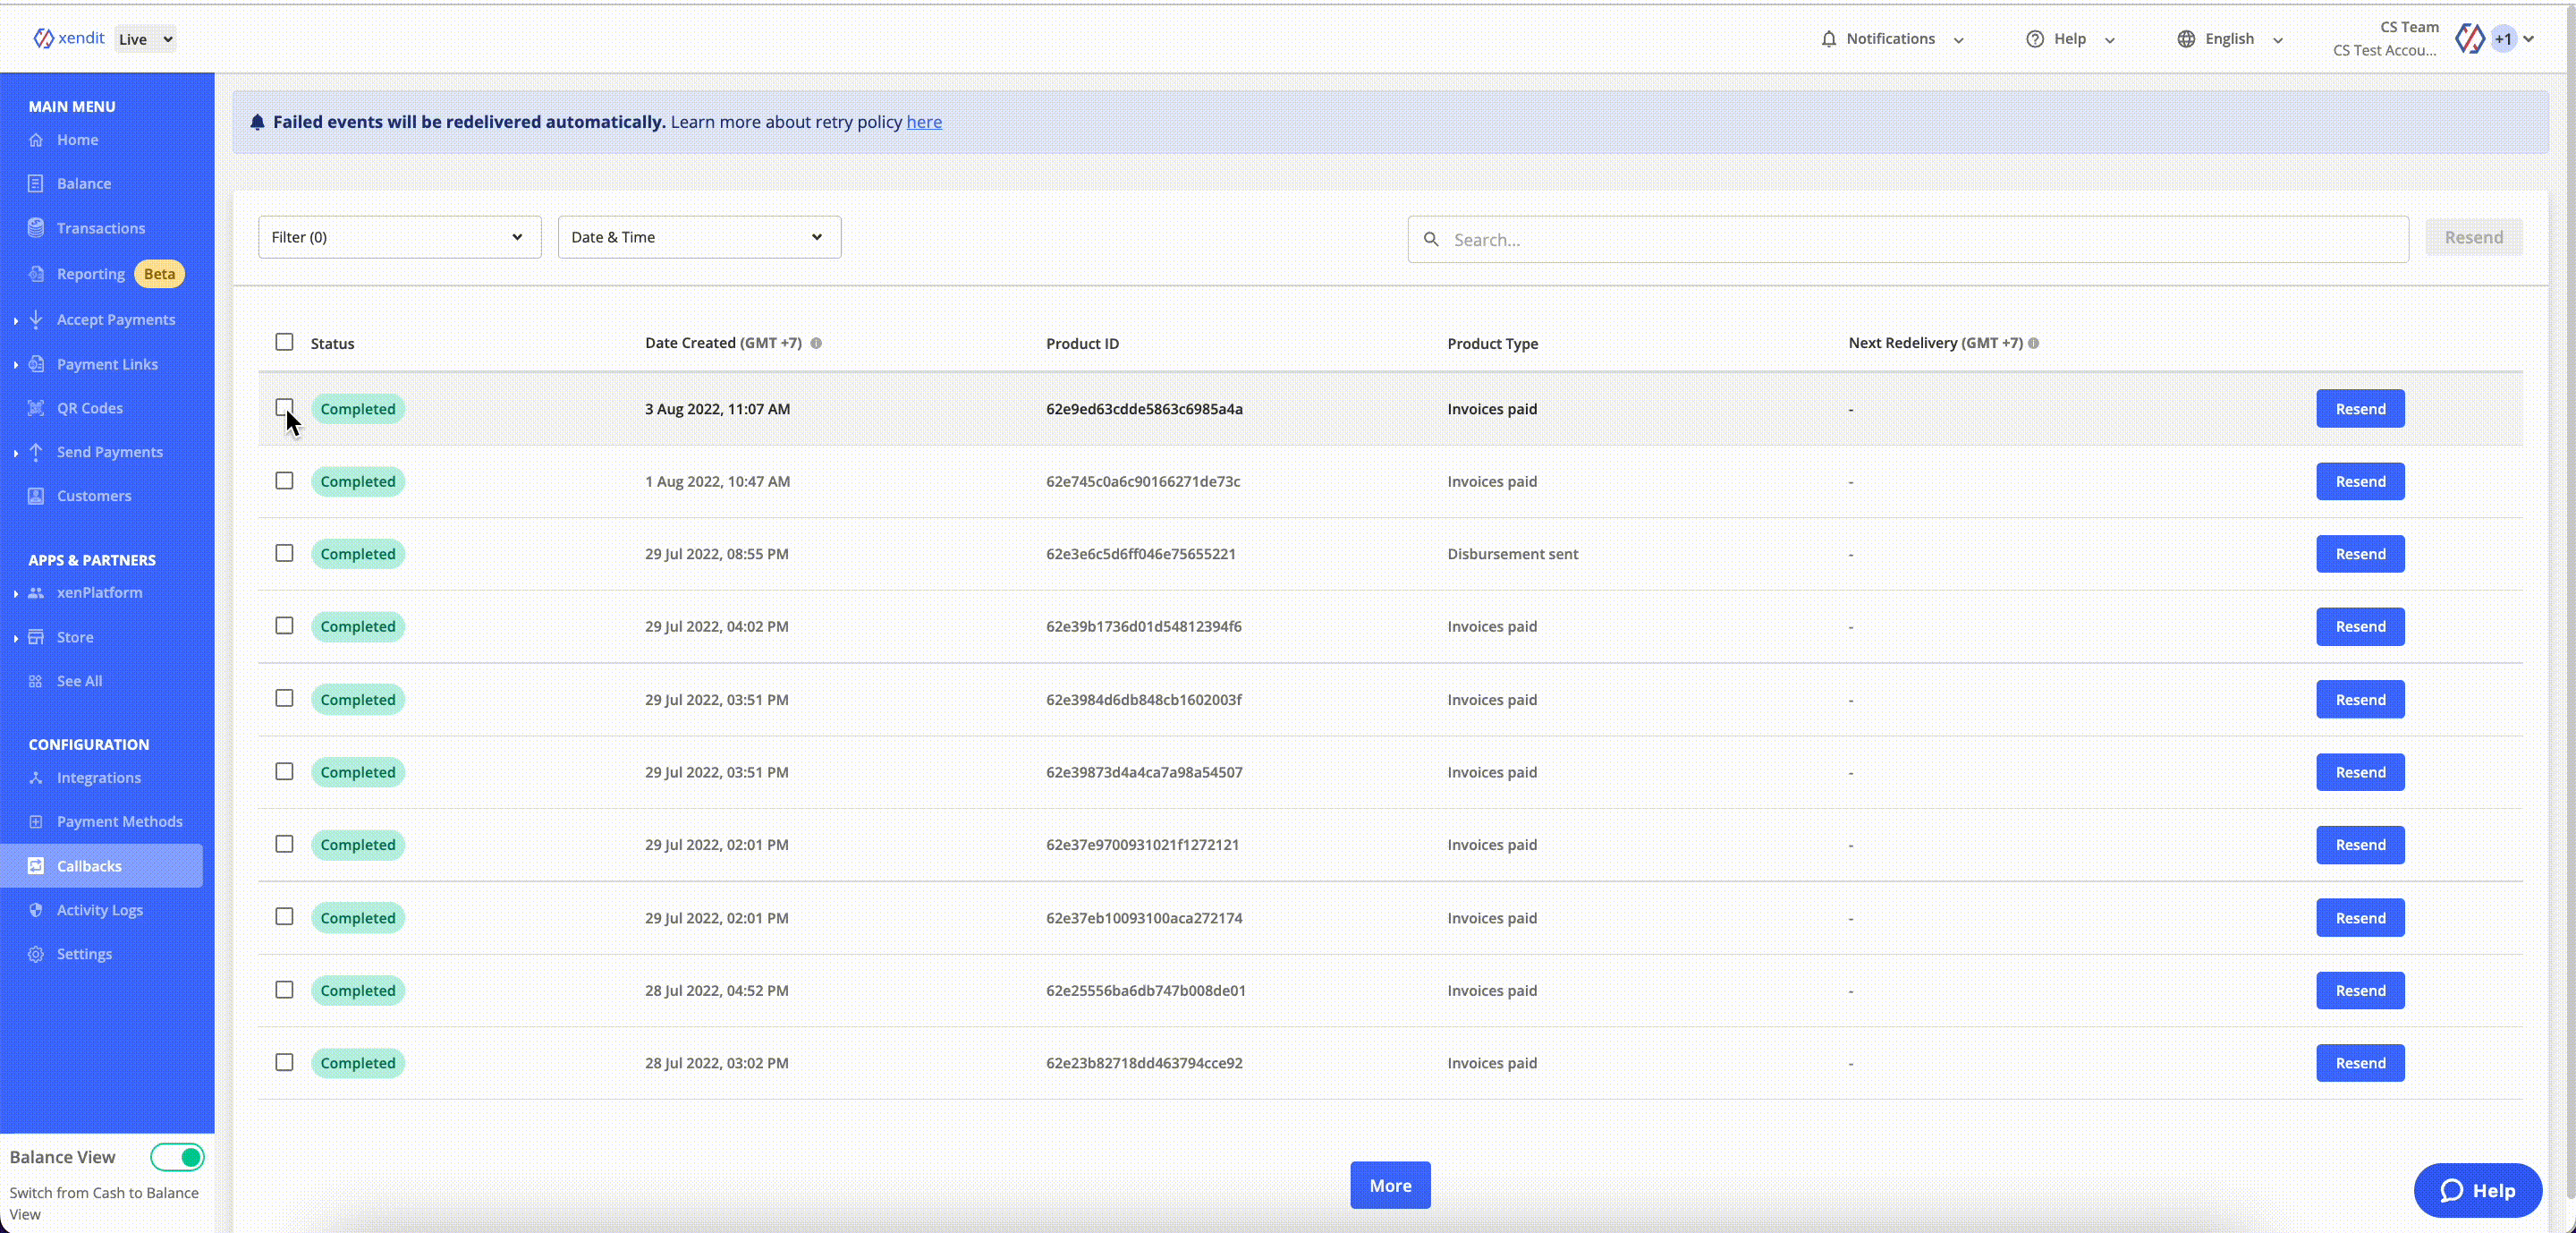Check the 1 Aug 2022 row checkbox

284,481
